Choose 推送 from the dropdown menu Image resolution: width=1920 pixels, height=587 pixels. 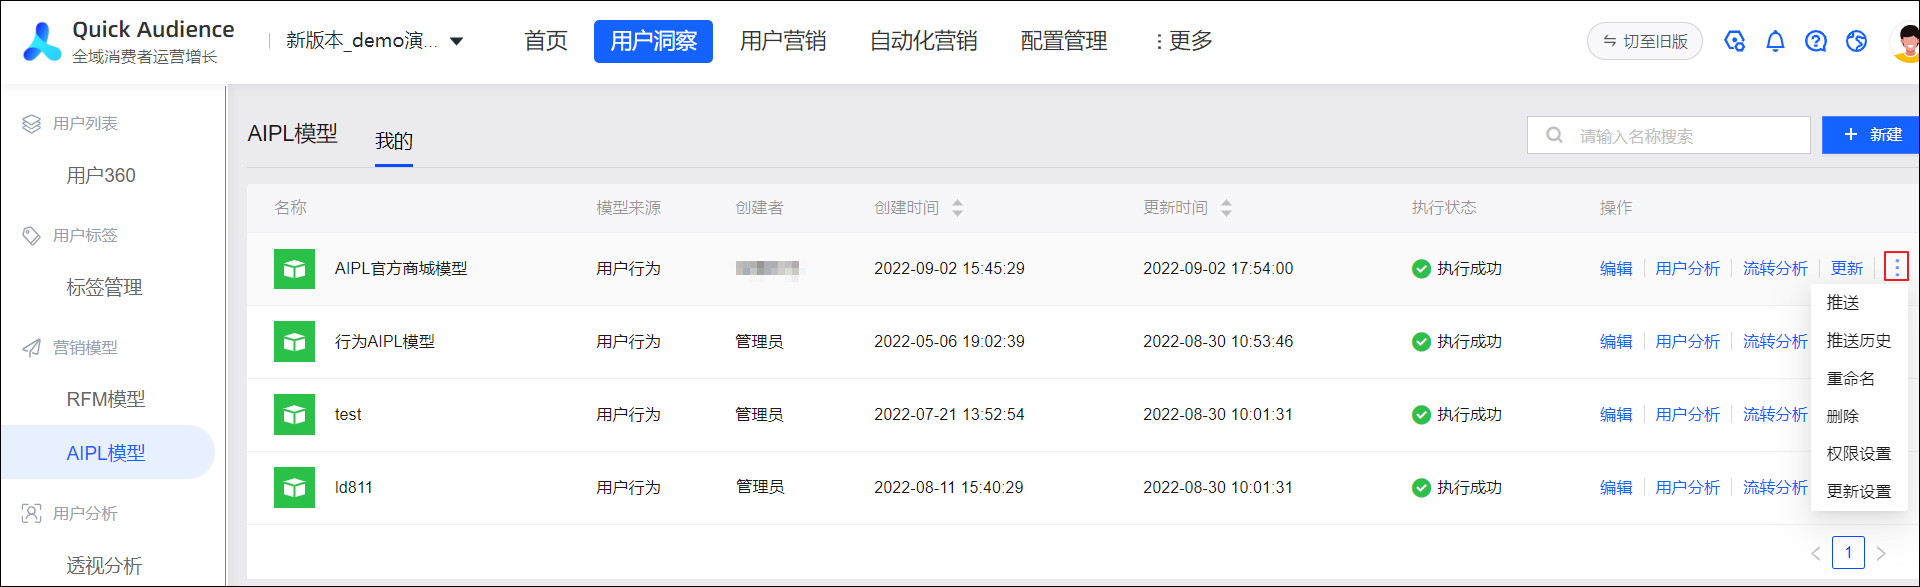click(1843, 303)
